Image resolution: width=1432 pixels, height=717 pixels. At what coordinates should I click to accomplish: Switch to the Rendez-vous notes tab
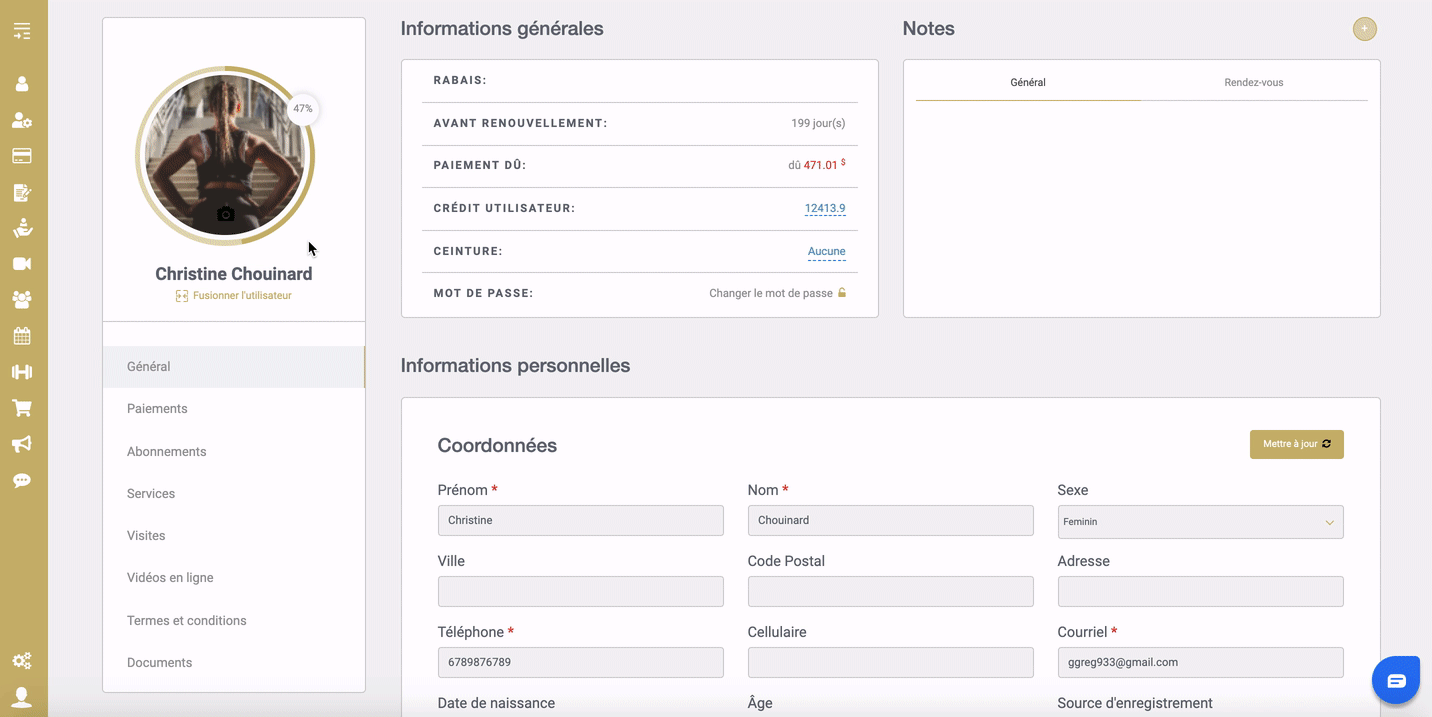pos(1253,83)
